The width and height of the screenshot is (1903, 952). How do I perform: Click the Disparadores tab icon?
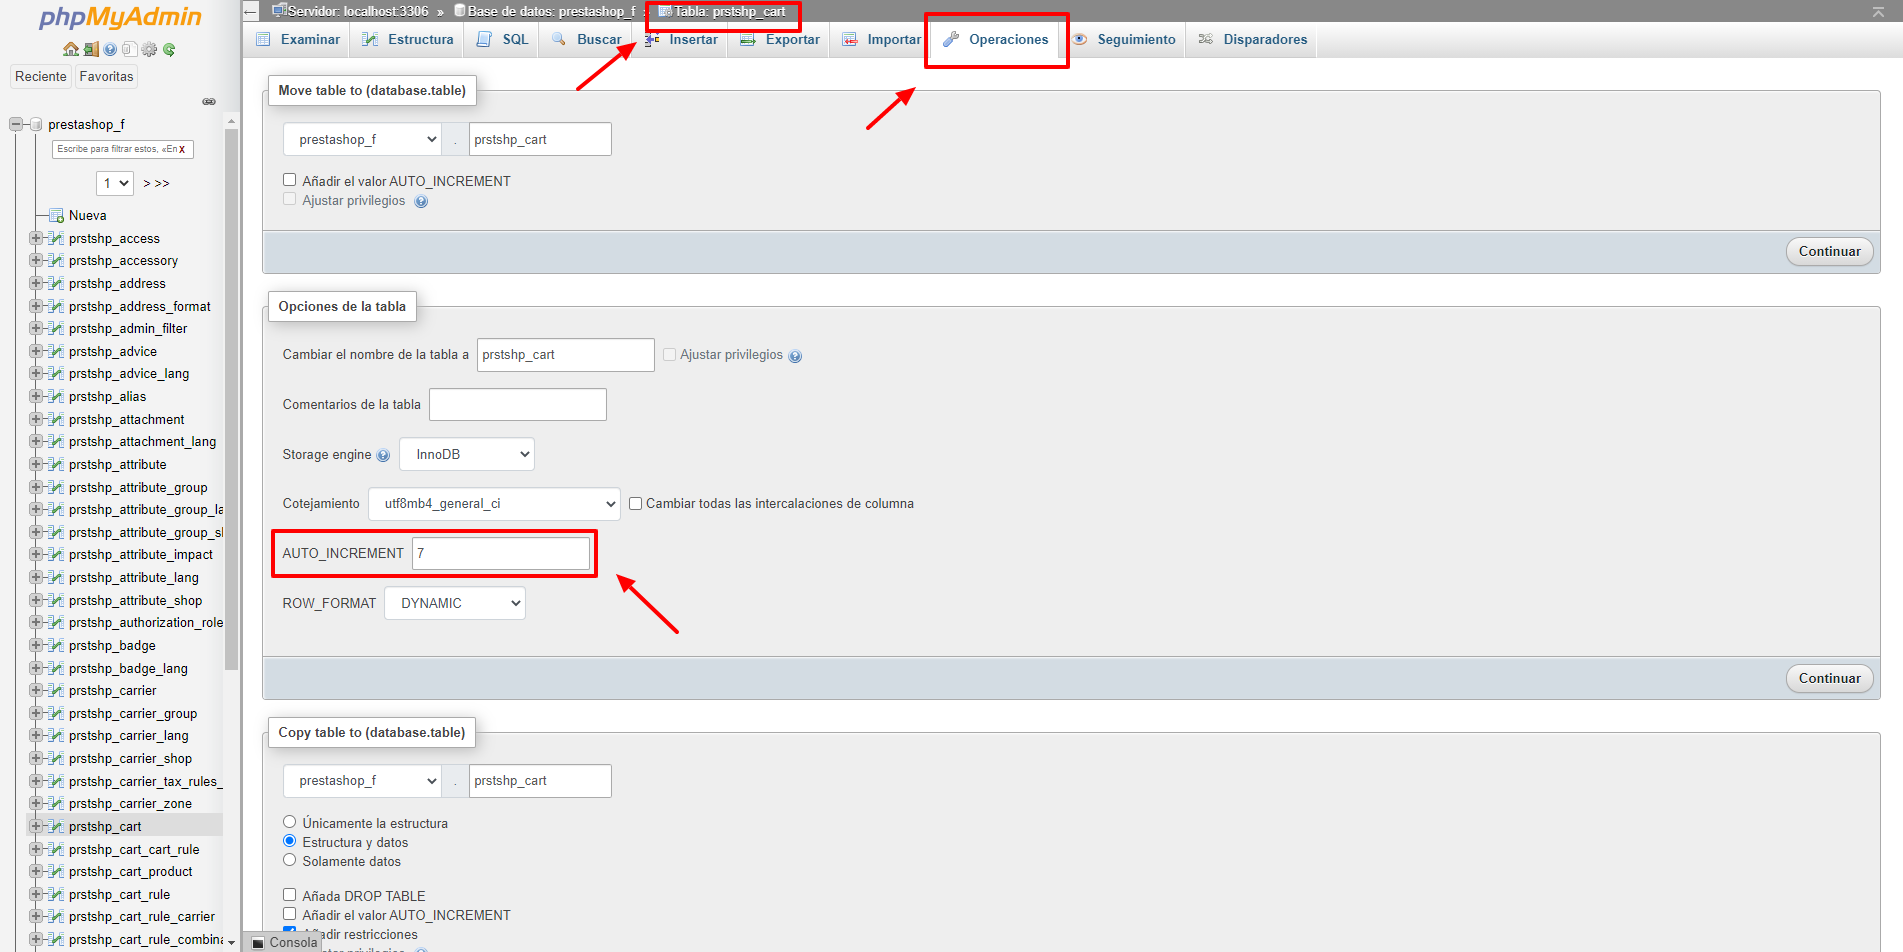1206,39
